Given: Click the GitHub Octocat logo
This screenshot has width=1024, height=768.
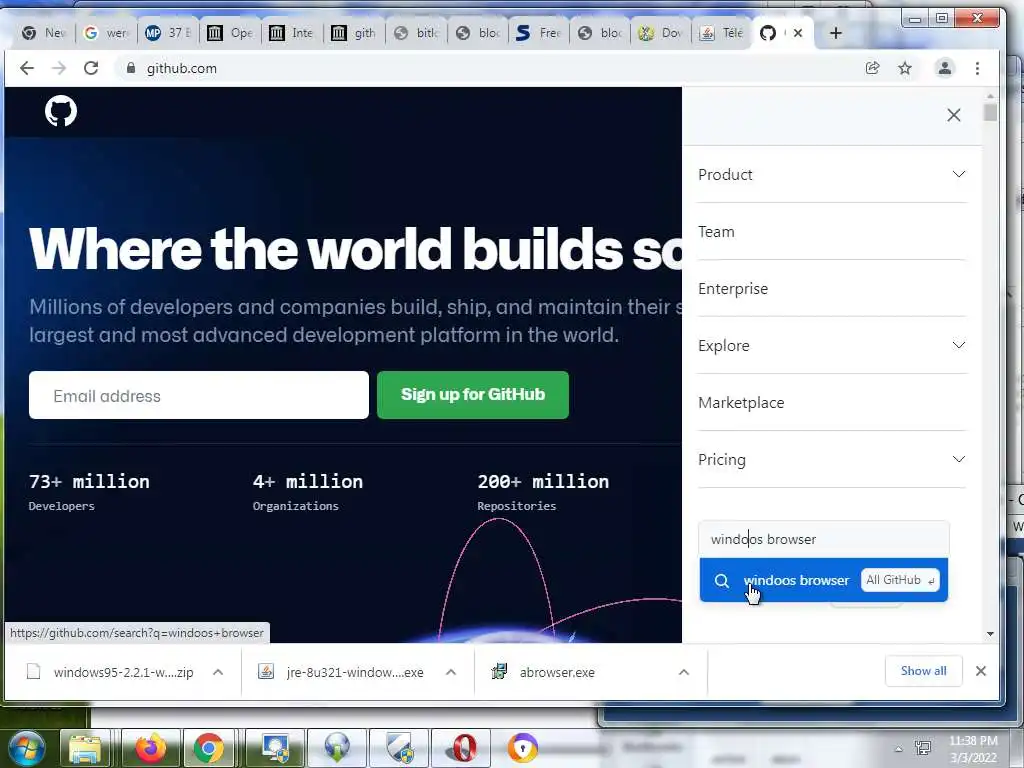Looking at the screenshot, I should 61,111.
